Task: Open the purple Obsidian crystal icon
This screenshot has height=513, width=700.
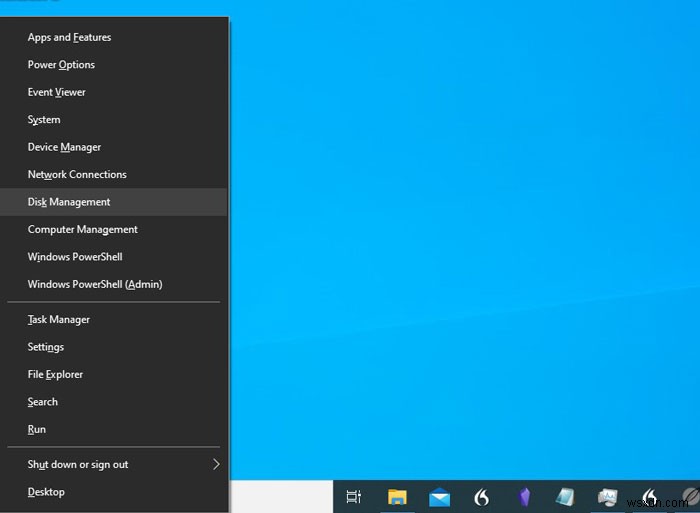Action: tap(524, 497)
